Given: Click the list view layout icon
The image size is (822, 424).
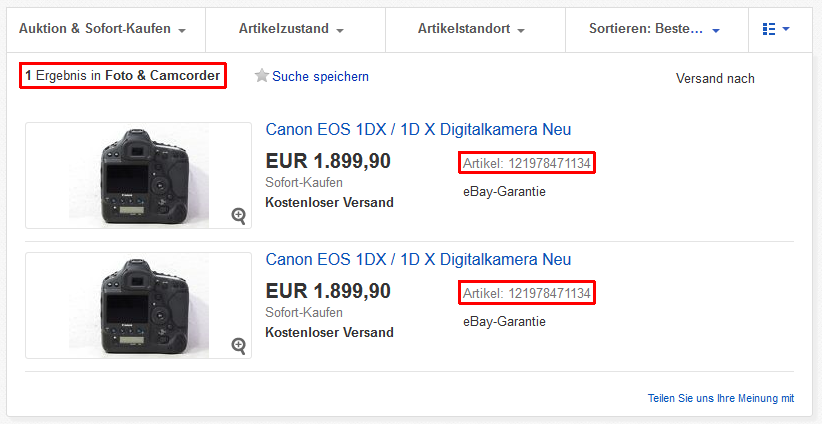Looking at the screenshot, I should coord(769,29).
